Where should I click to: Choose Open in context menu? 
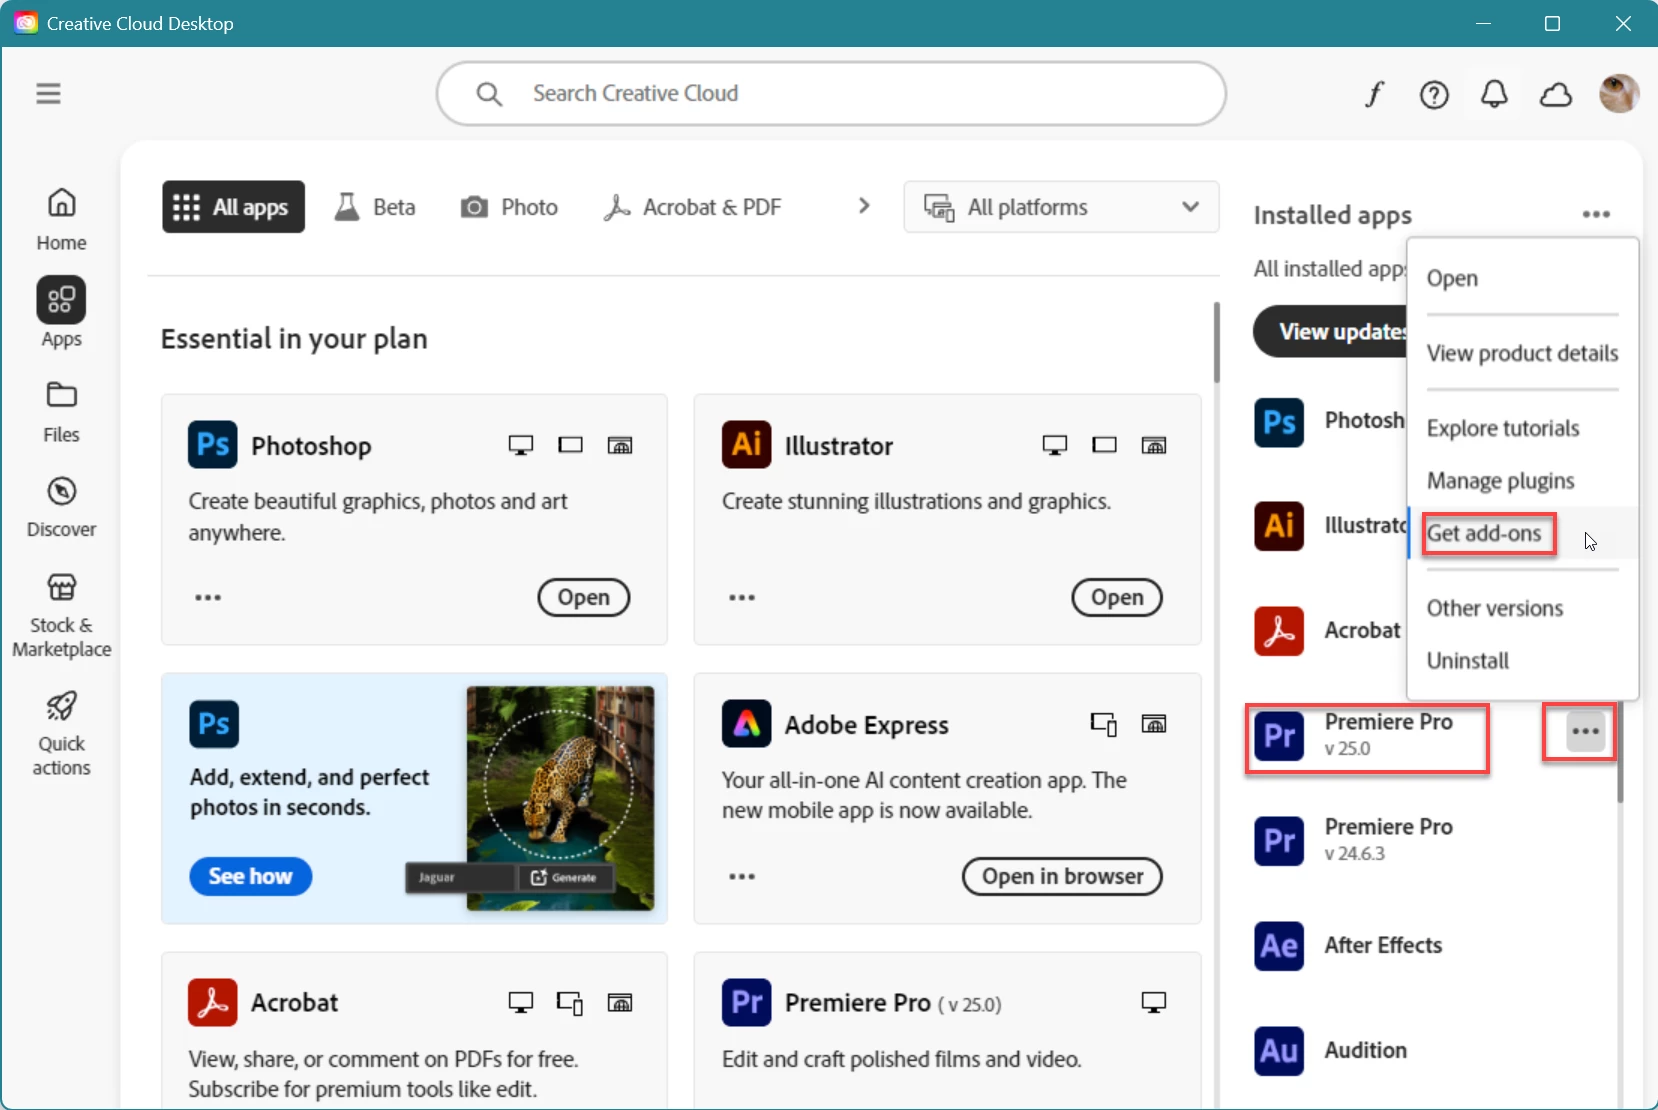click(x=1522, y=278)
